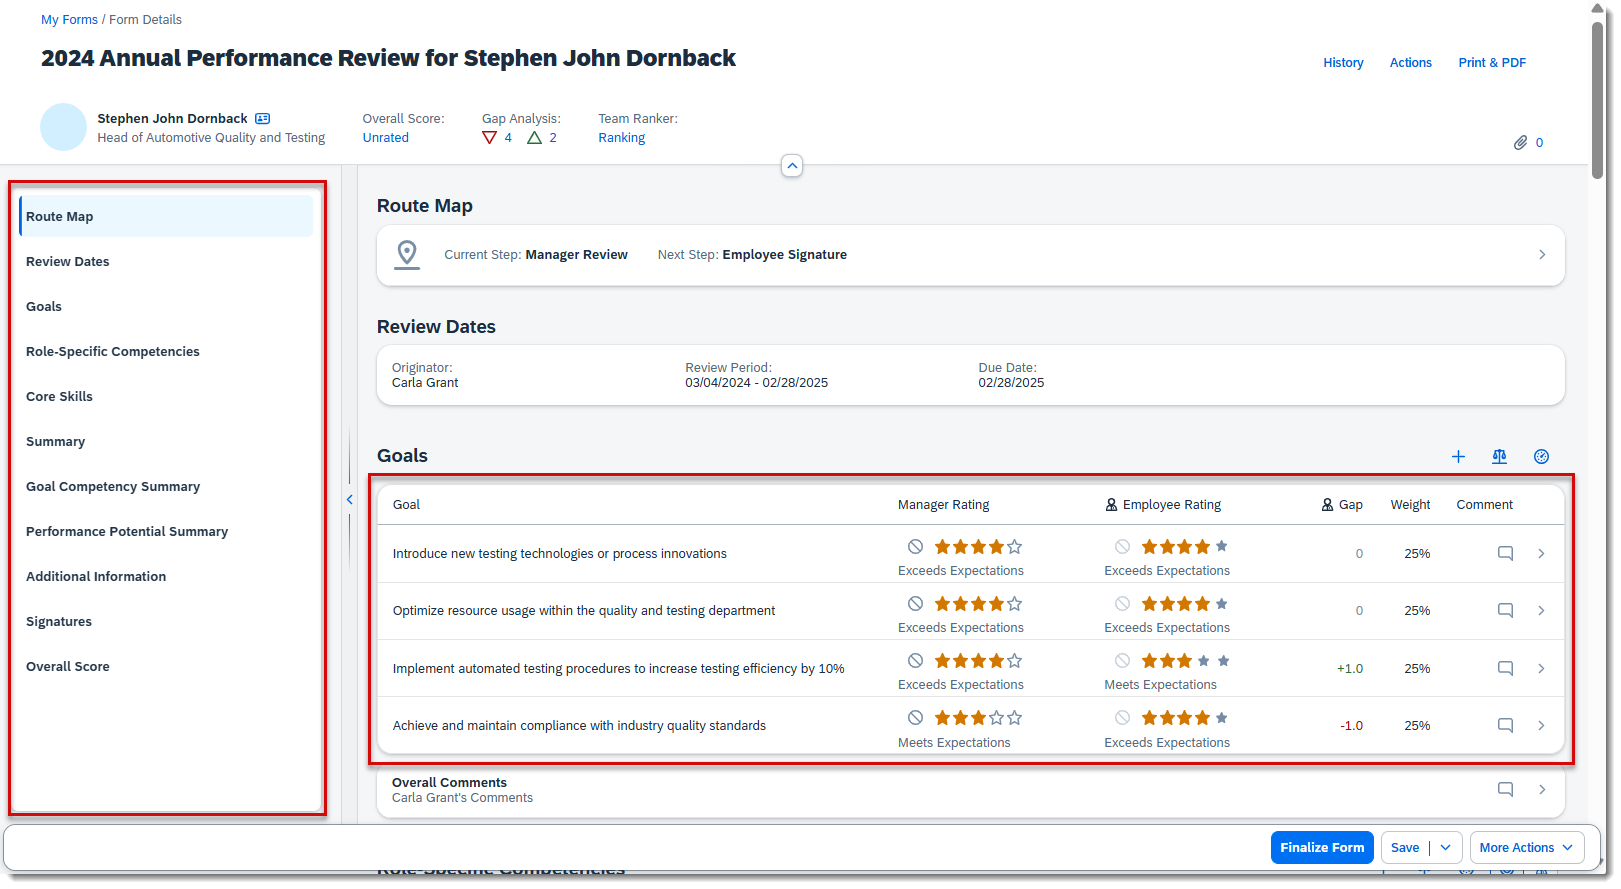Open the Save button dropdown arrow
Image resolution: width=1621 pixels, height=889 pixels.
1446,848
